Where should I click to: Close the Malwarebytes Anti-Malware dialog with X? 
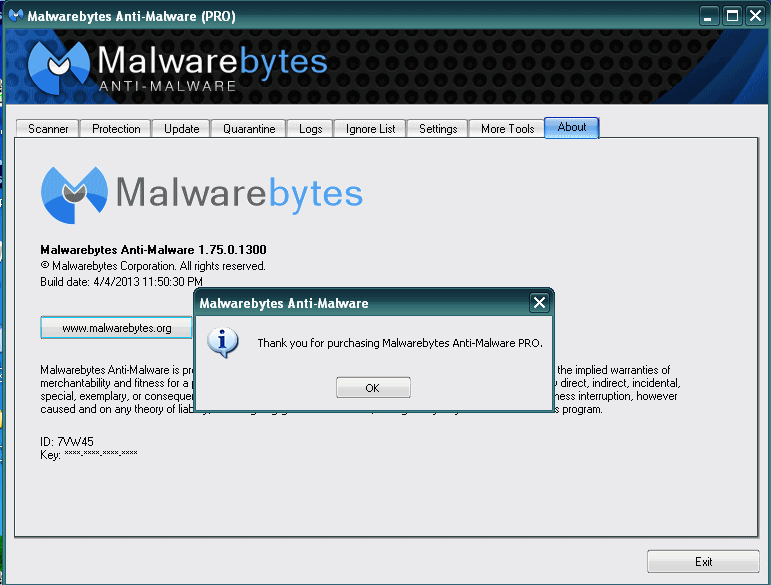[x=539, y=302]
